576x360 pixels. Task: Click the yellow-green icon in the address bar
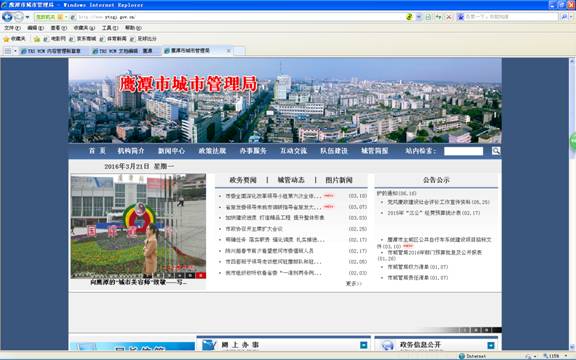(410, 17)
